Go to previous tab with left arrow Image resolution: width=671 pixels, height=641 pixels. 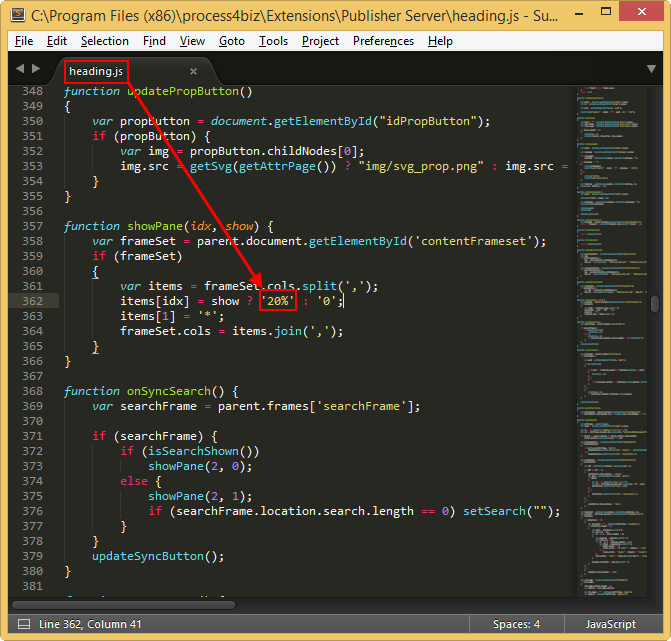tap(20, 68)
